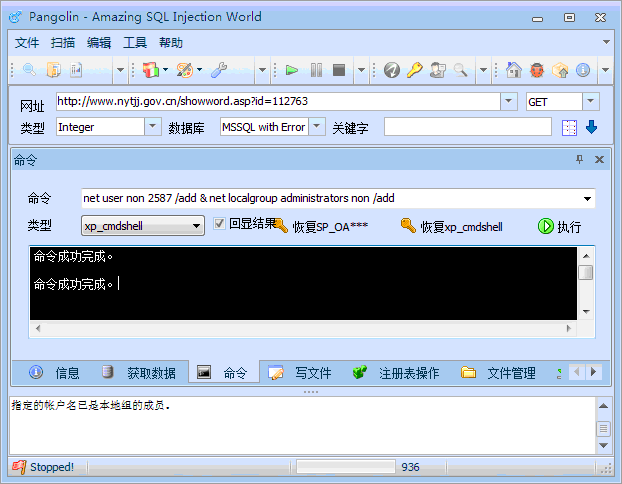
Task: Pause the scan with pause icon
Action: click(316, 70)
